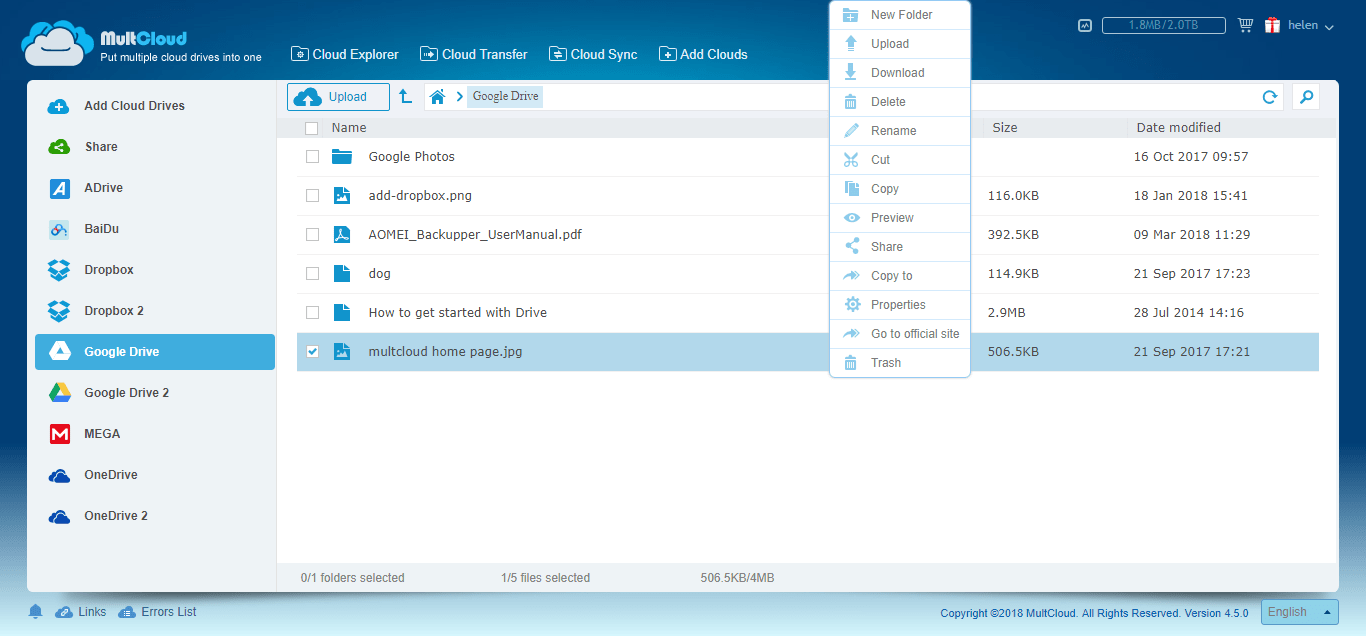1366x637 pixels.
Task: Choose Preview from context menu
Action: click(x=900, y=218)
